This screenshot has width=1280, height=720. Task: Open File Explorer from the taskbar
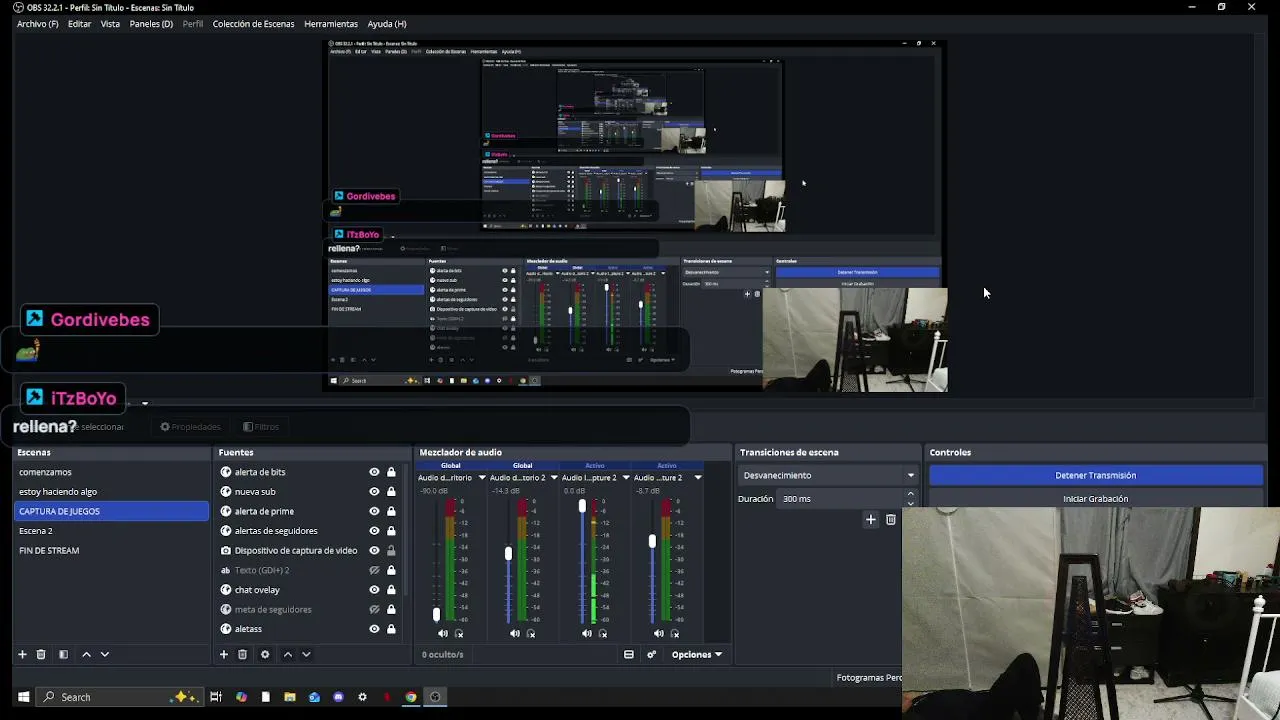pos(290,697)
